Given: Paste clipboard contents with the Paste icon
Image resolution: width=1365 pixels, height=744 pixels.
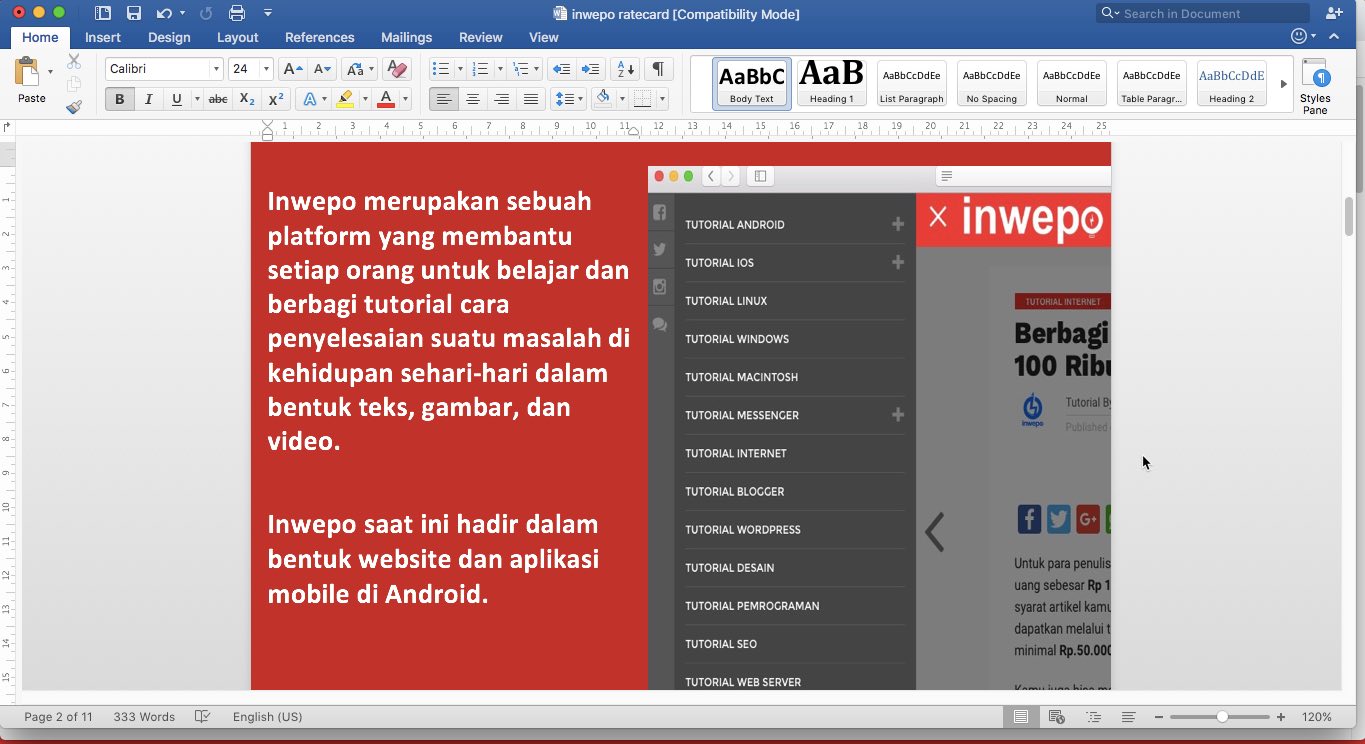Looking at the screenshot, I should pyautogui.click(x=27, y=73).
